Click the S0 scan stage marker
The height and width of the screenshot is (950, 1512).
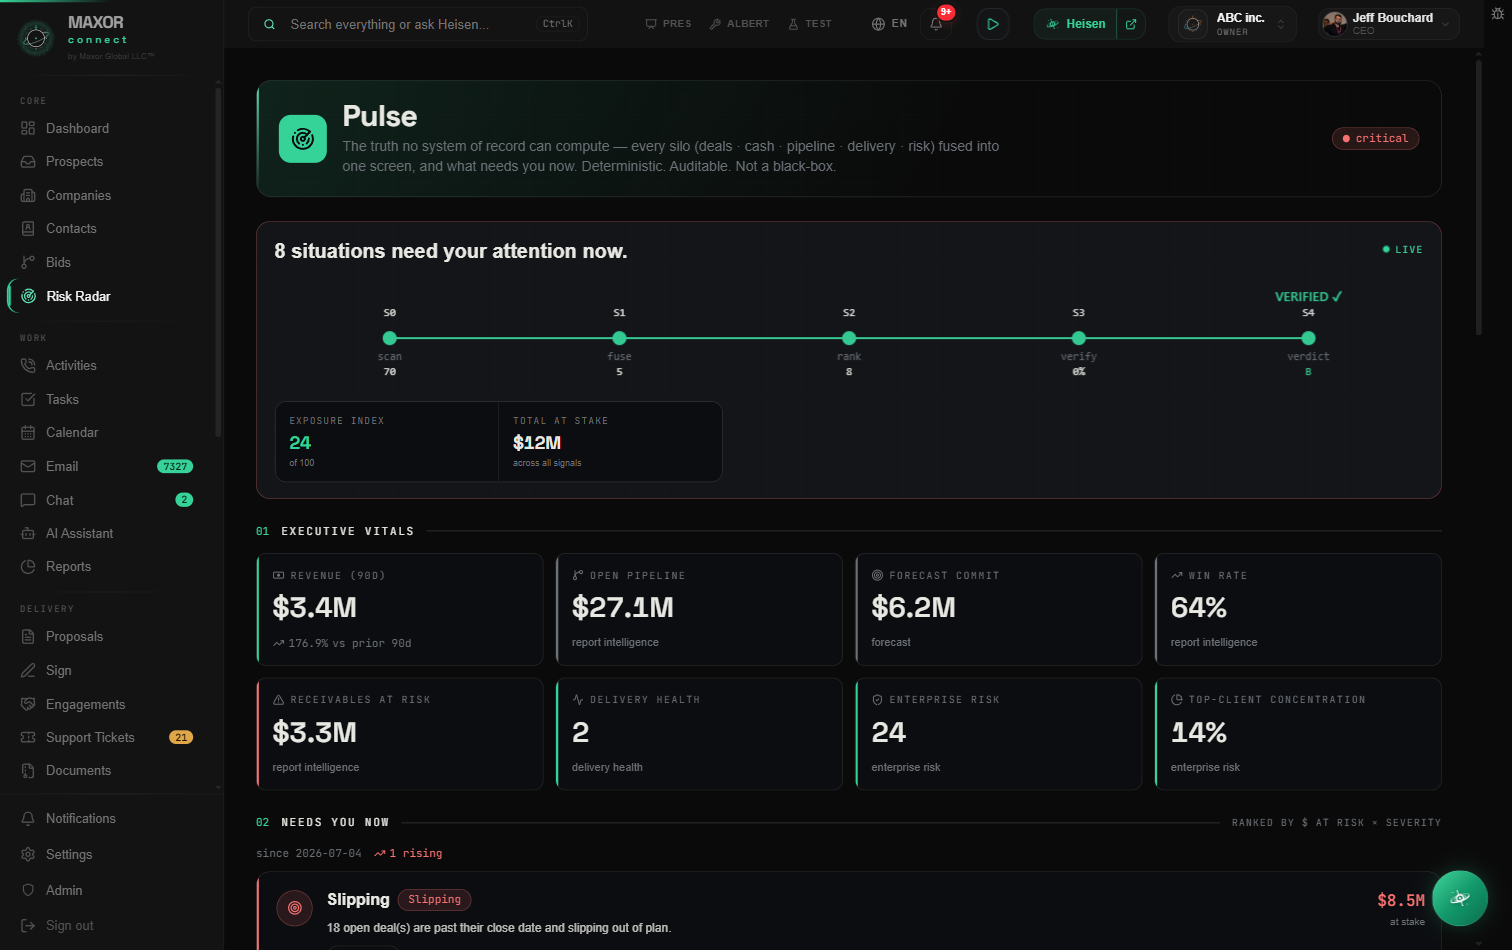tap(390, 338)
